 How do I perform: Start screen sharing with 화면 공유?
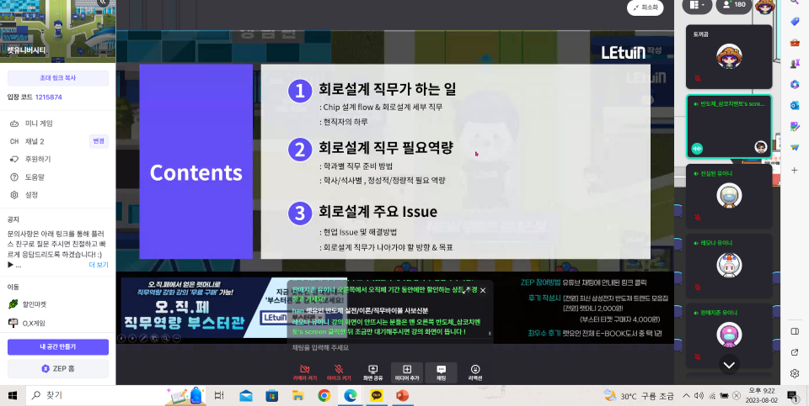(x=373, y=372)
